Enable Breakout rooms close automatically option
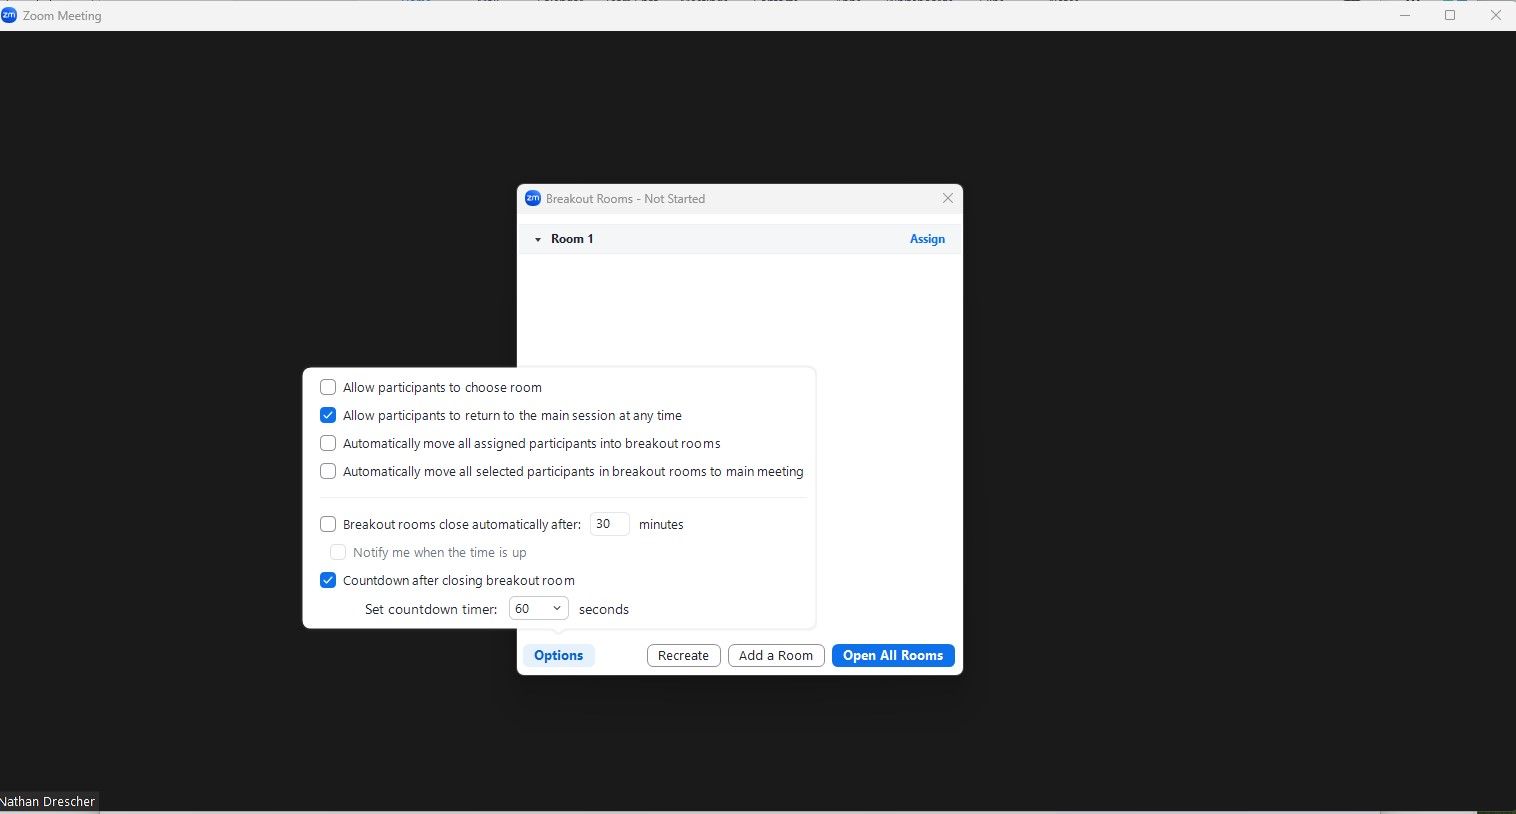The width and height of the screenshot is (1516, 814). pyautogui.click(x=328, y=524)
